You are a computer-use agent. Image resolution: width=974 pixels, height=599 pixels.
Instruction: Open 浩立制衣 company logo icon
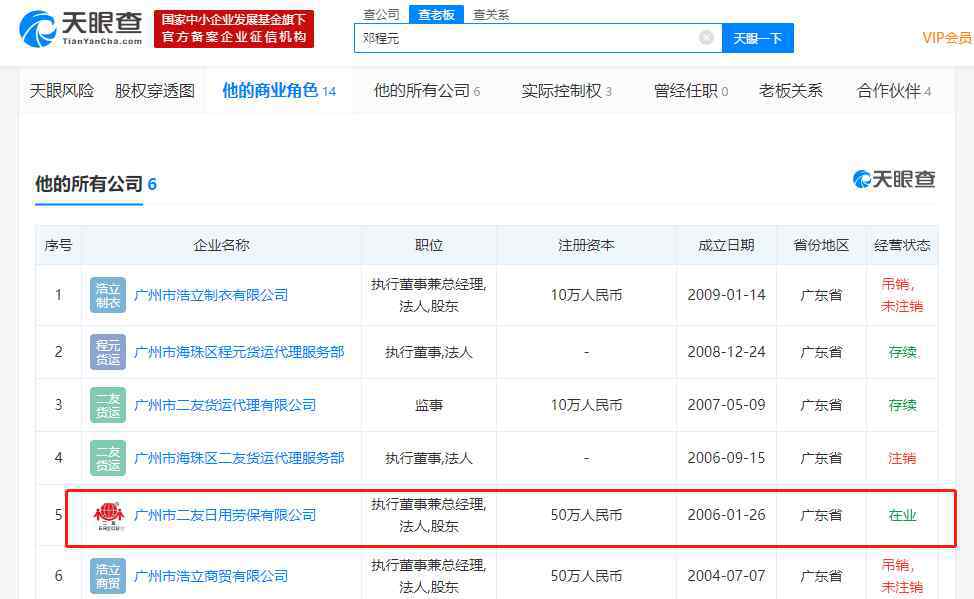coord(107,295)
